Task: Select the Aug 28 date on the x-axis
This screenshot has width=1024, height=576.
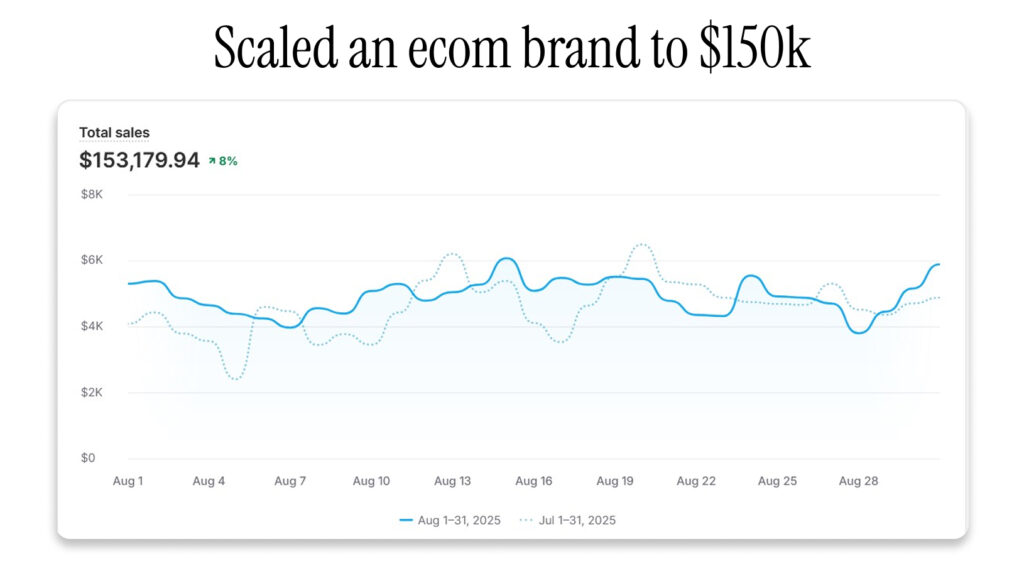Action: tap(858, 481)
